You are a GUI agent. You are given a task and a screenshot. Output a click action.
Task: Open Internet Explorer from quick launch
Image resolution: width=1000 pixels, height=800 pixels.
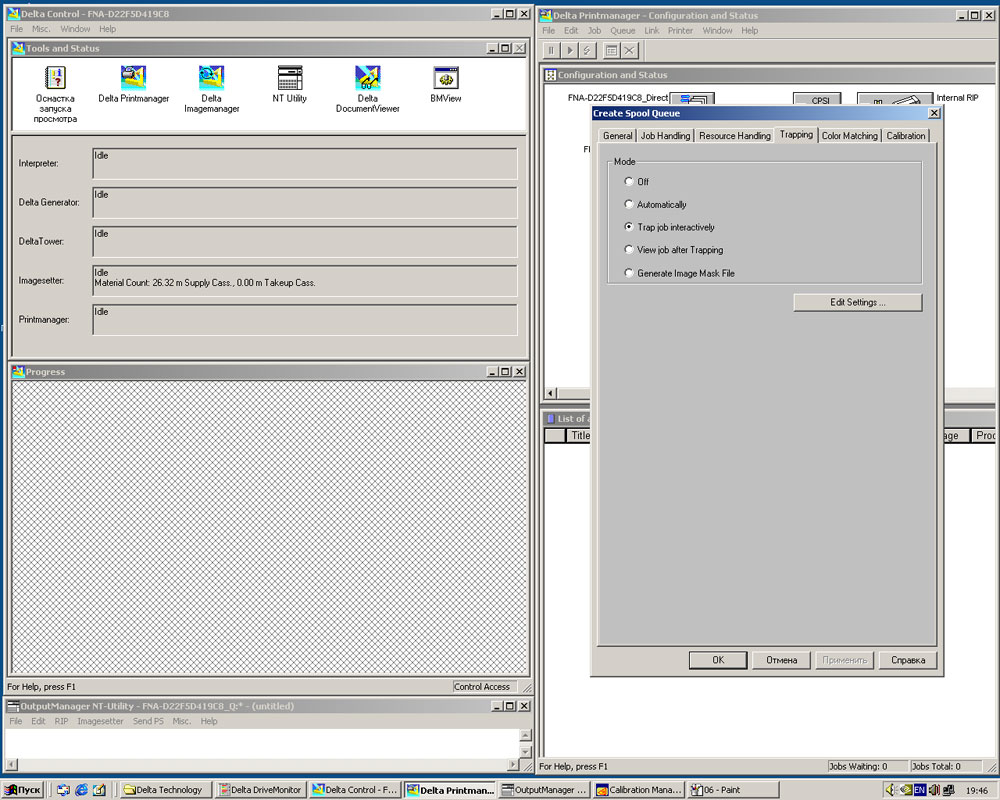coord(81,790)
